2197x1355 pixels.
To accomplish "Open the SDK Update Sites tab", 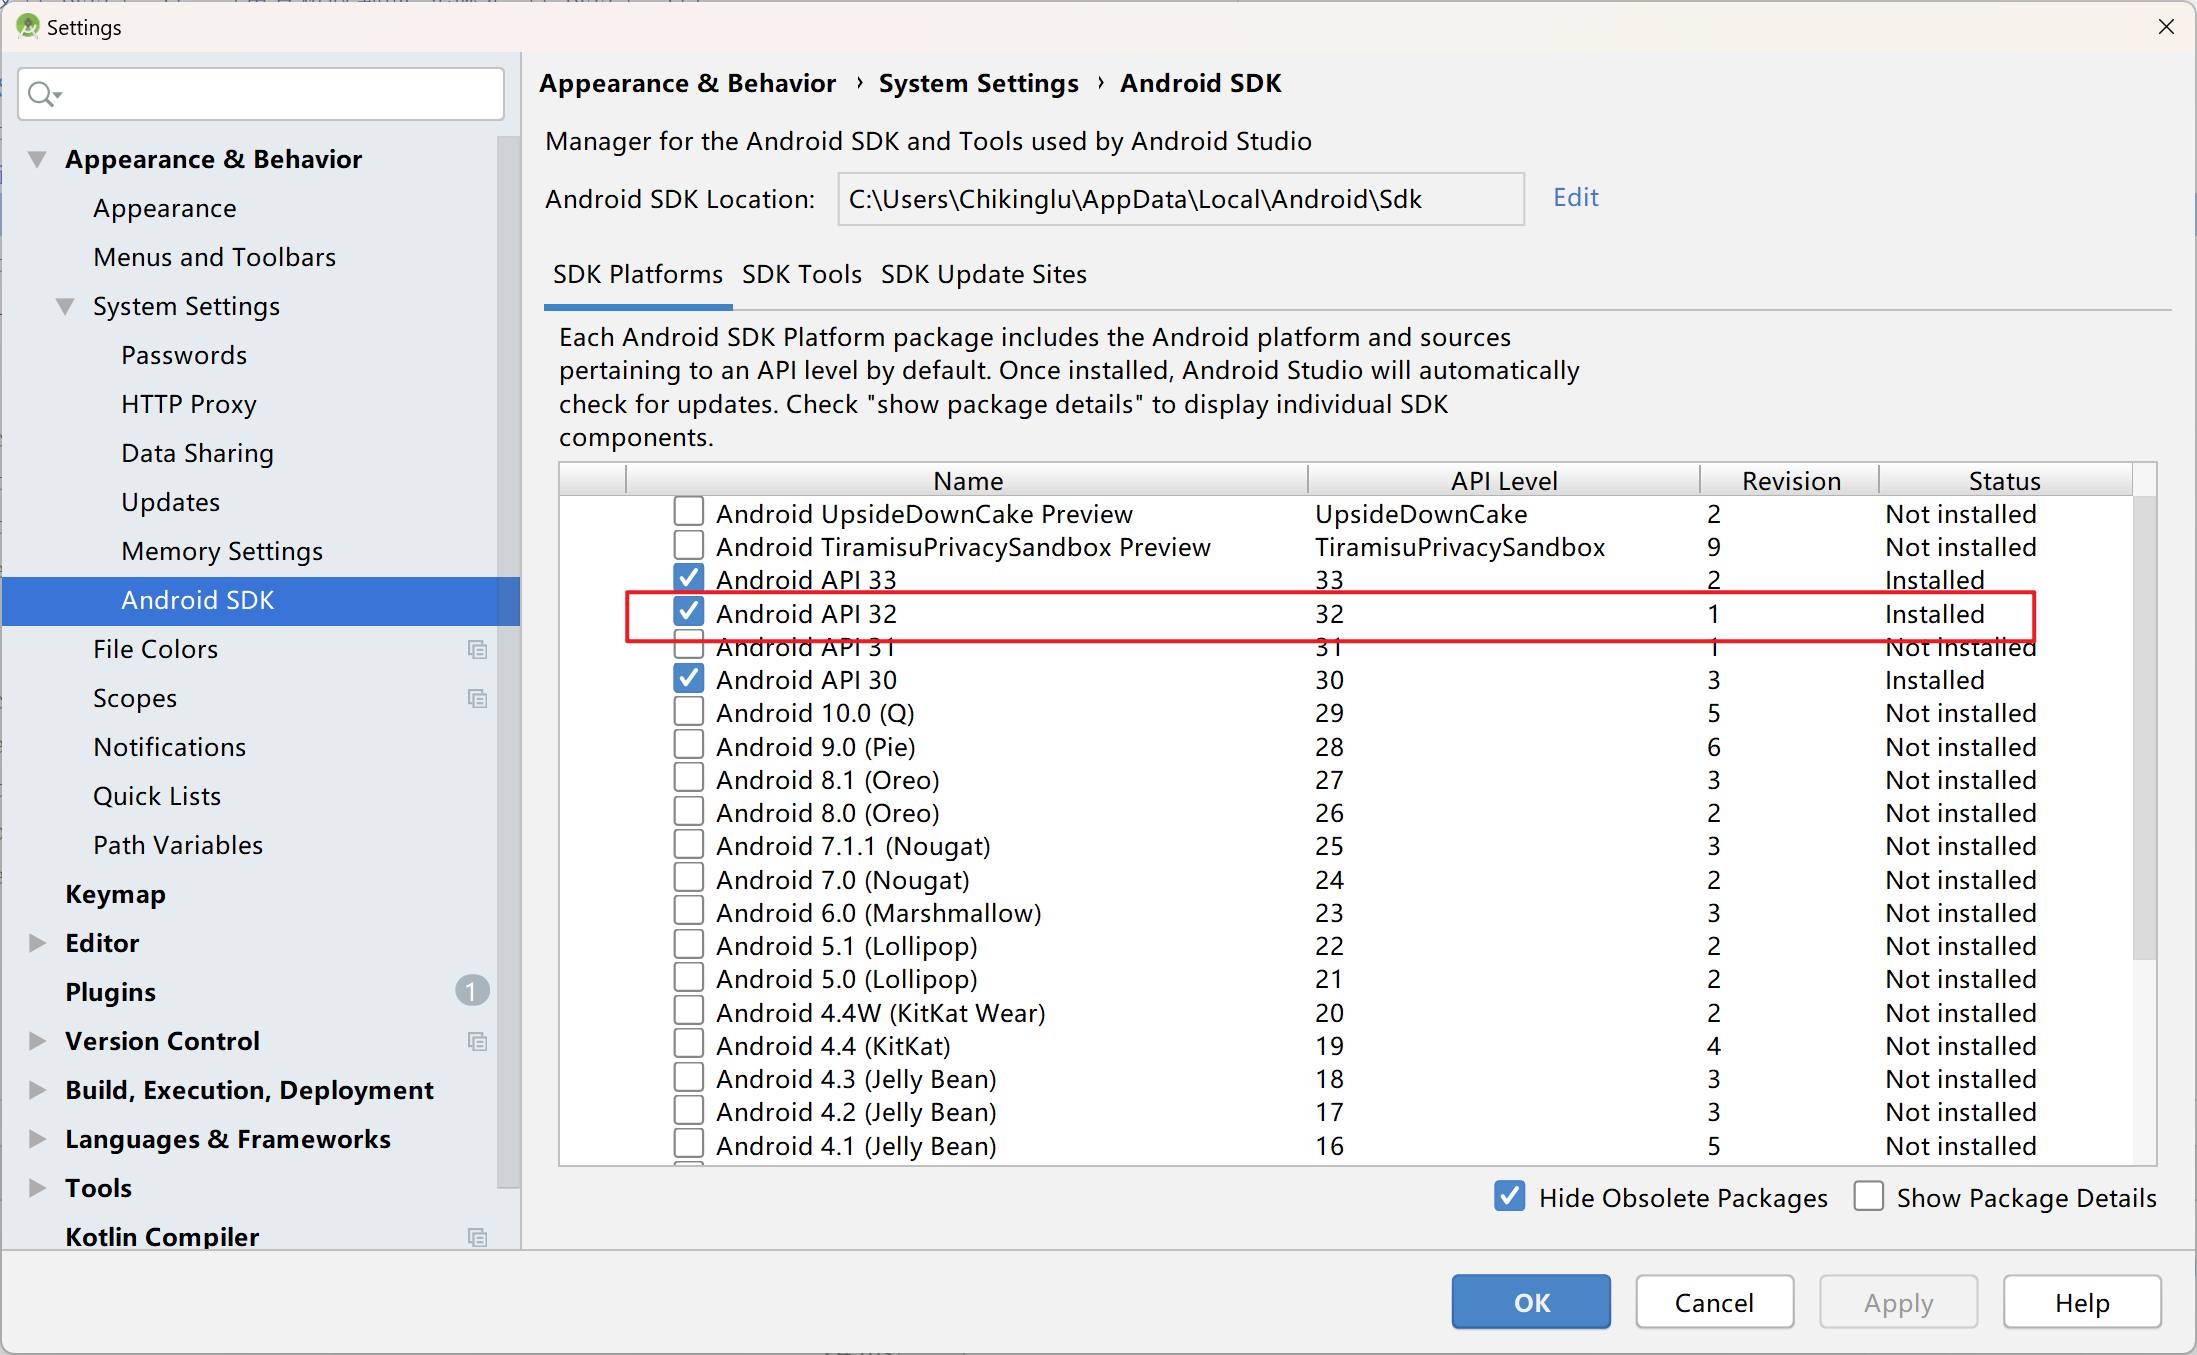I will (x=983, y=274).
